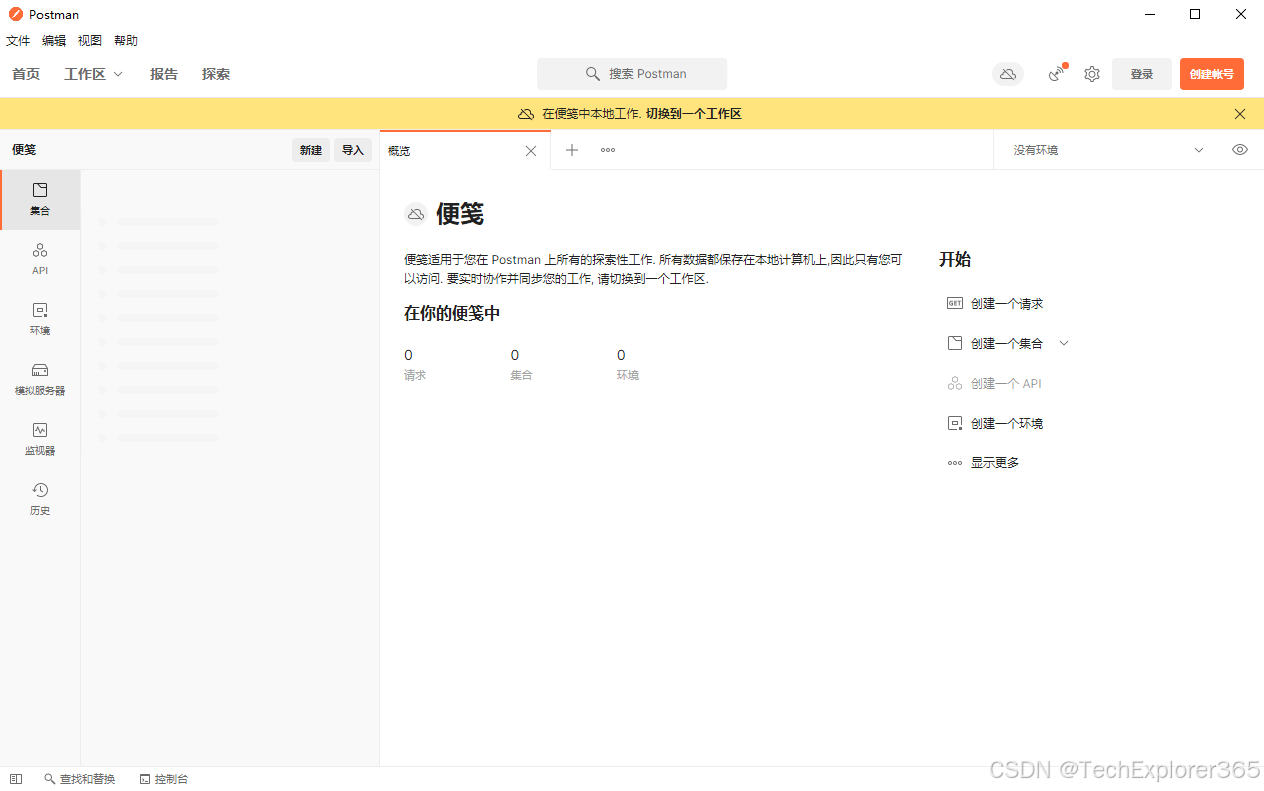
Task: Switch to the 概览 tab
Action: point(399,150)
